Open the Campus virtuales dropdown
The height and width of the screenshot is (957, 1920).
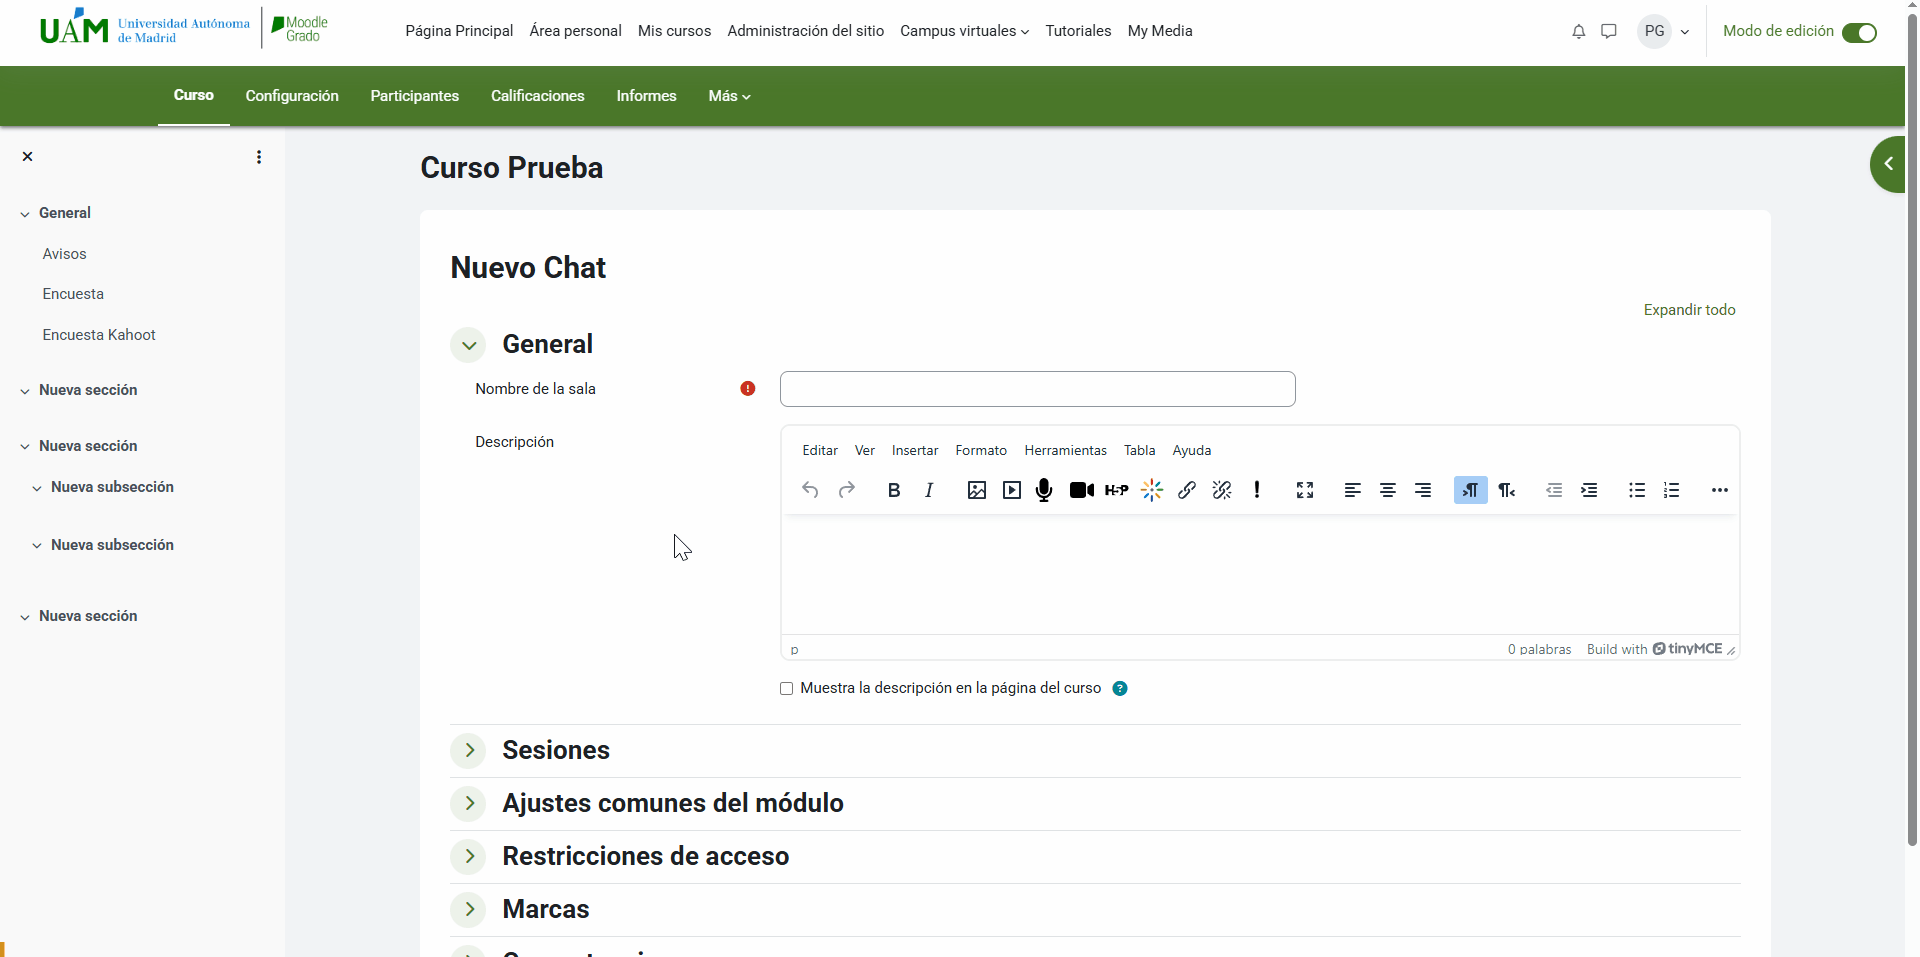pos(964,31)
